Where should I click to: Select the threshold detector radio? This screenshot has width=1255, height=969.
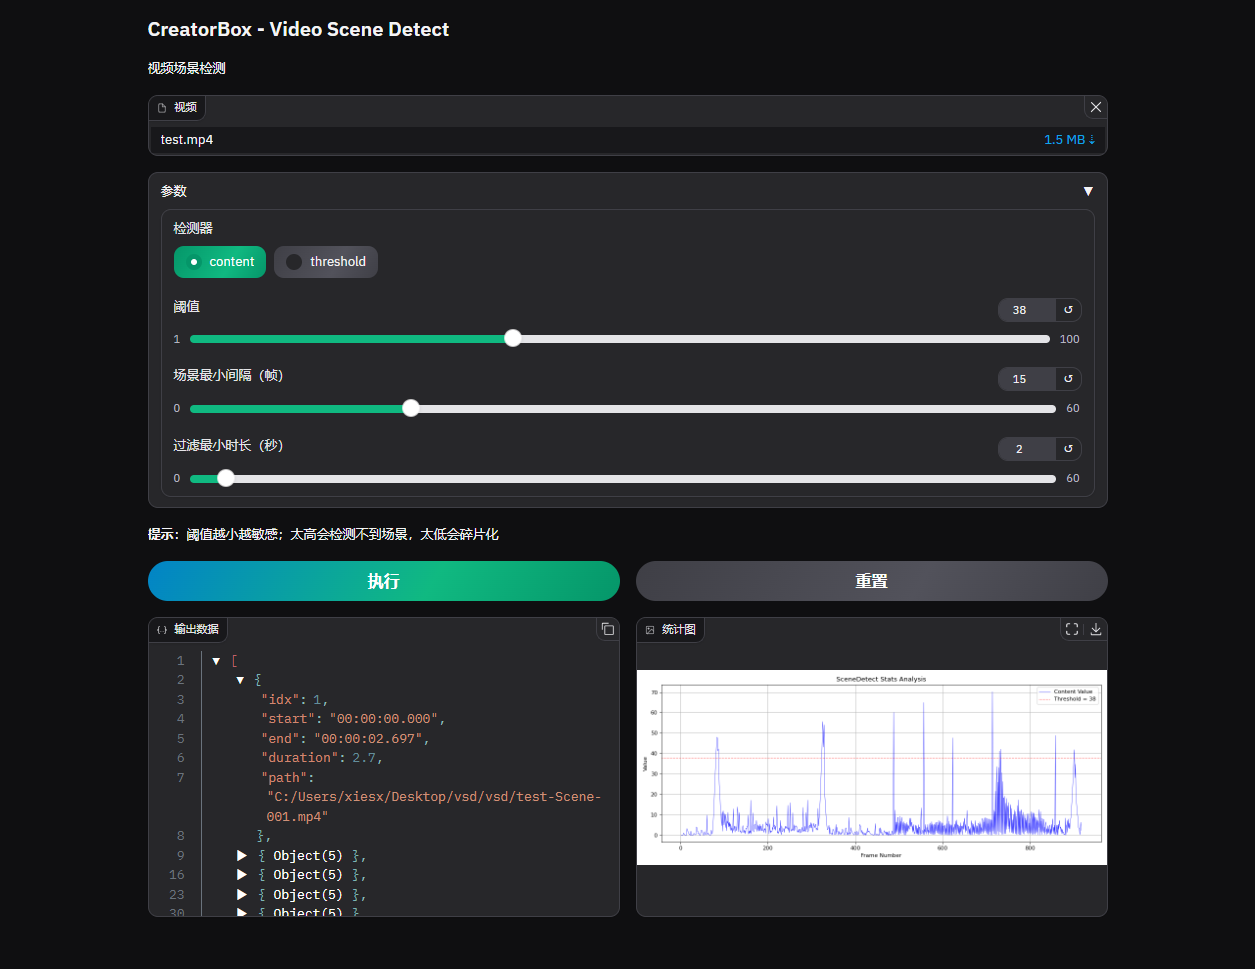coord(326,262)
